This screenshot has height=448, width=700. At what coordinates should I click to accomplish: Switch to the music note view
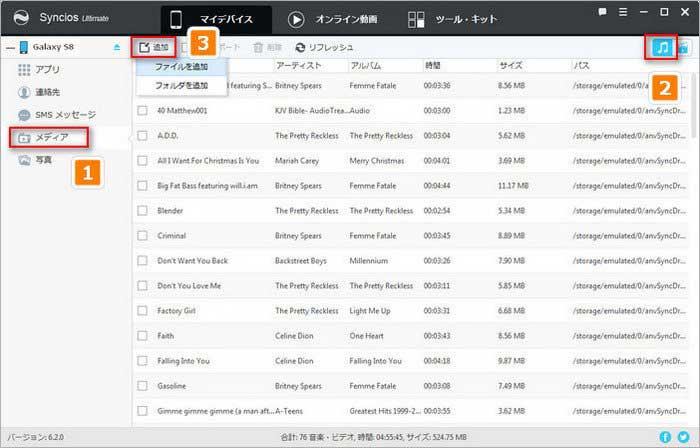coord(662,47)
